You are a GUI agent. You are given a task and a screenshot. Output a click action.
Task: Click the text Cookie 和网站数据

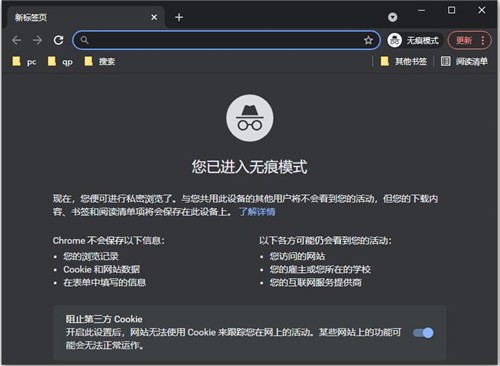coord(102,269)
